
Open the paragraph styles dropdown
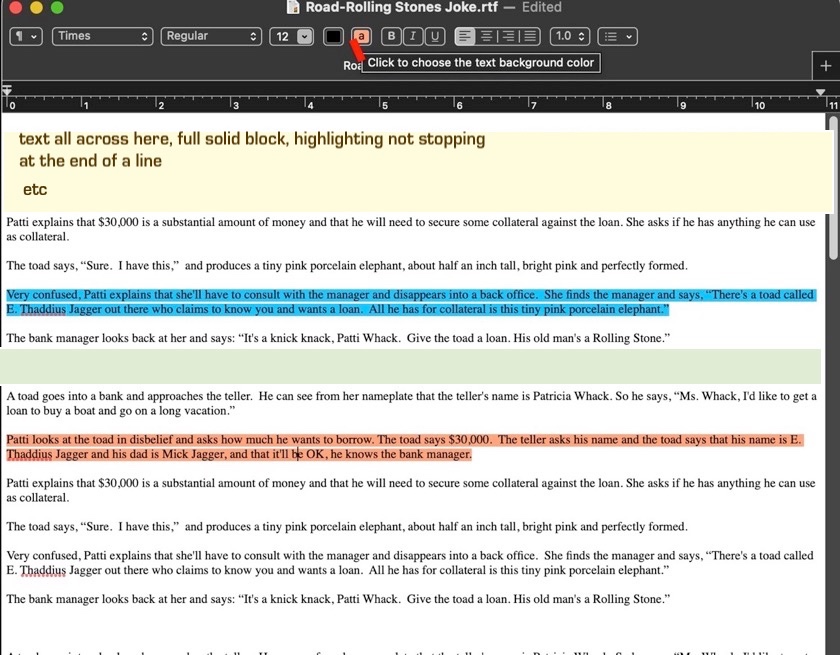pyautogui.click(x=25, y=36)
